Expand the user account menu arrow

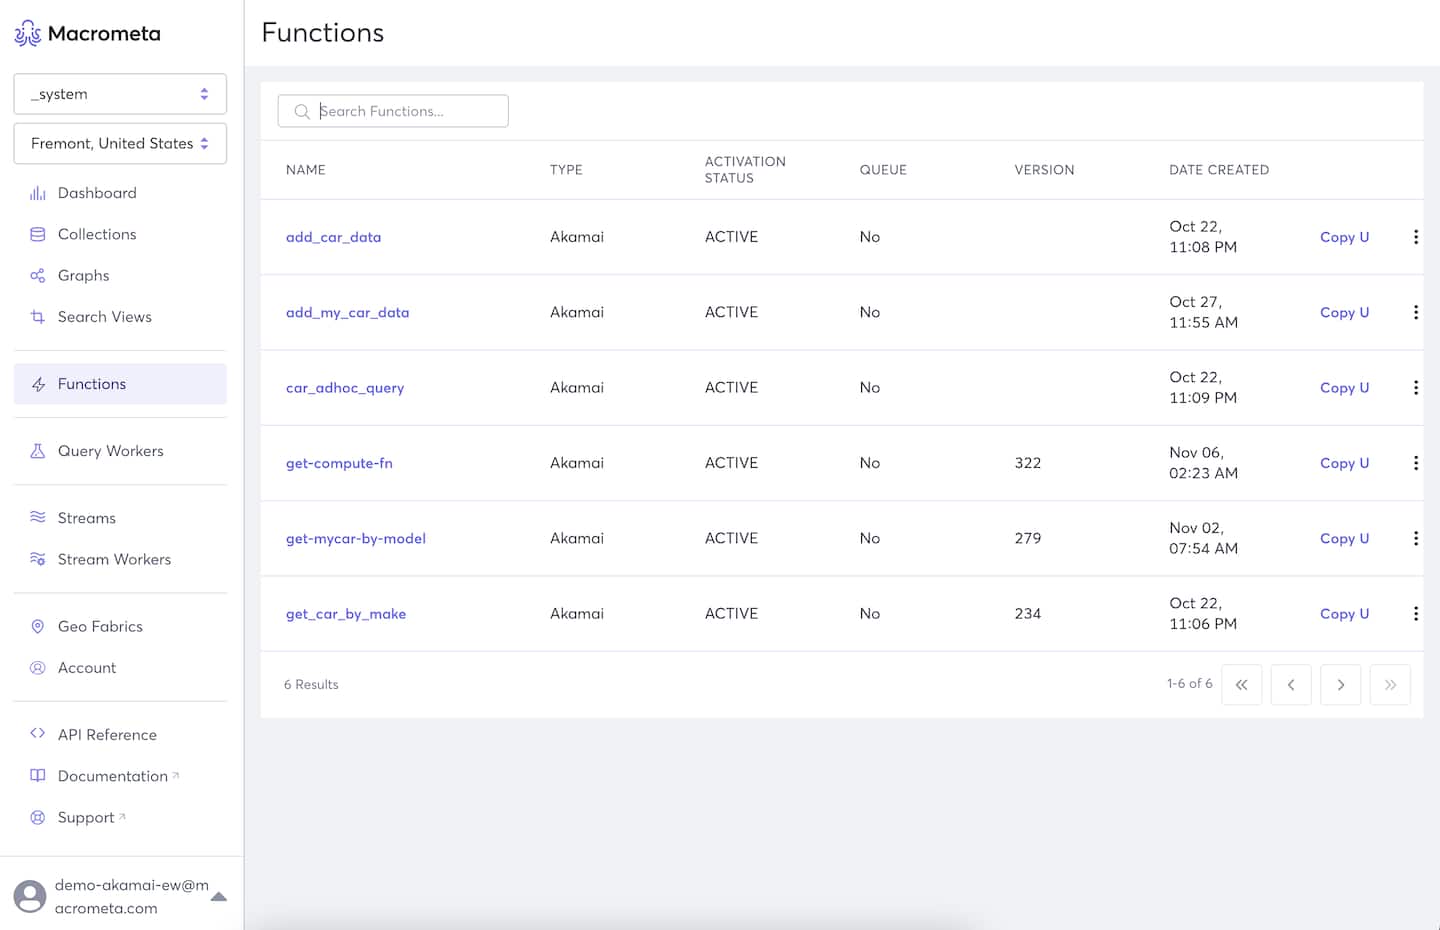[219, 897]
